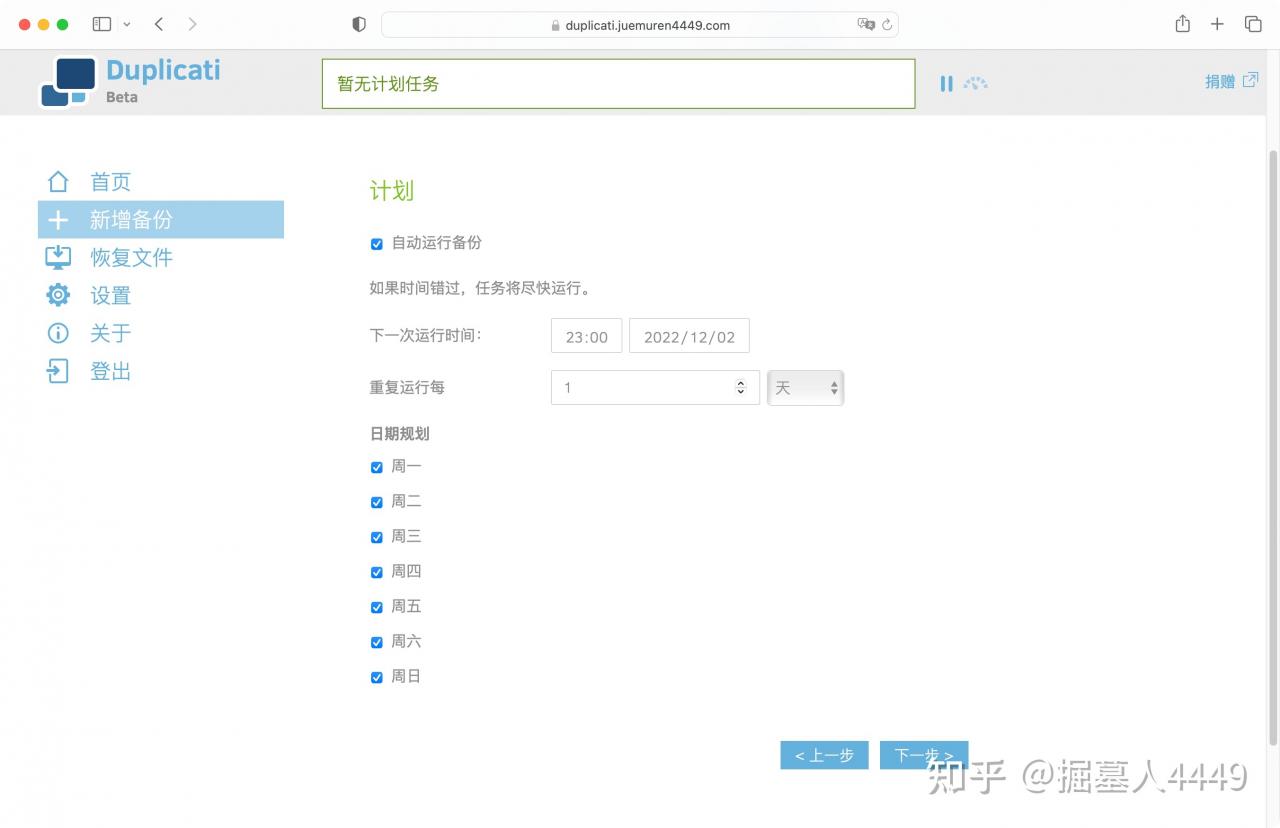Open 关于 page
The image size is (1280, 828).
(111, 333)
